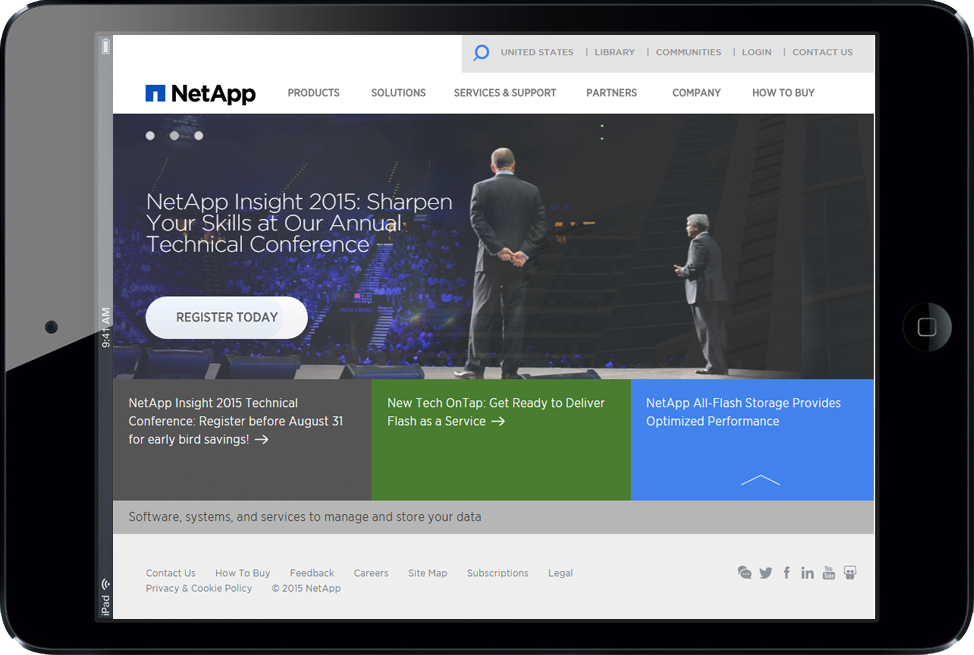Click the hero headline NetApp Insight 2015

point(299,223)
